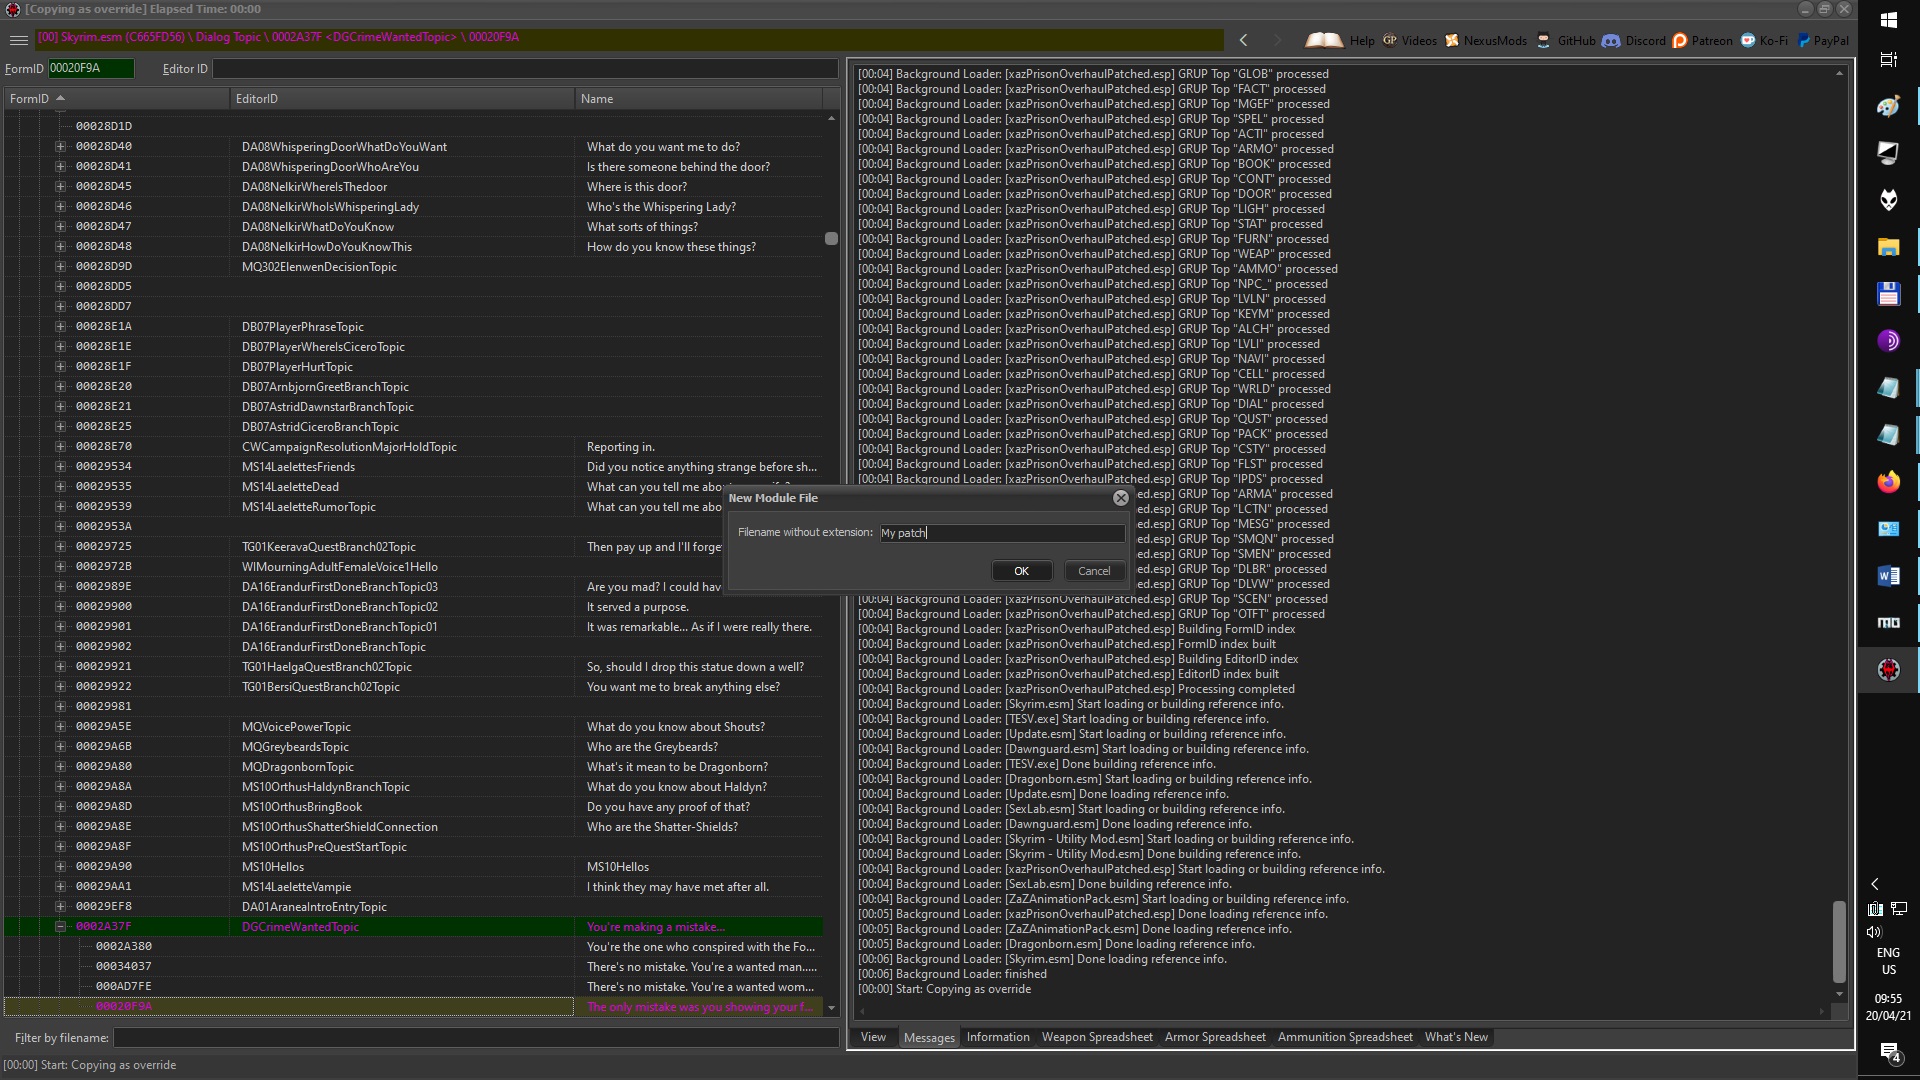Collapse the DGCrimeWantedTopic 0002A37F node
The height and width of the screenshot is (1080, 1920).
[x=60, y=927]
